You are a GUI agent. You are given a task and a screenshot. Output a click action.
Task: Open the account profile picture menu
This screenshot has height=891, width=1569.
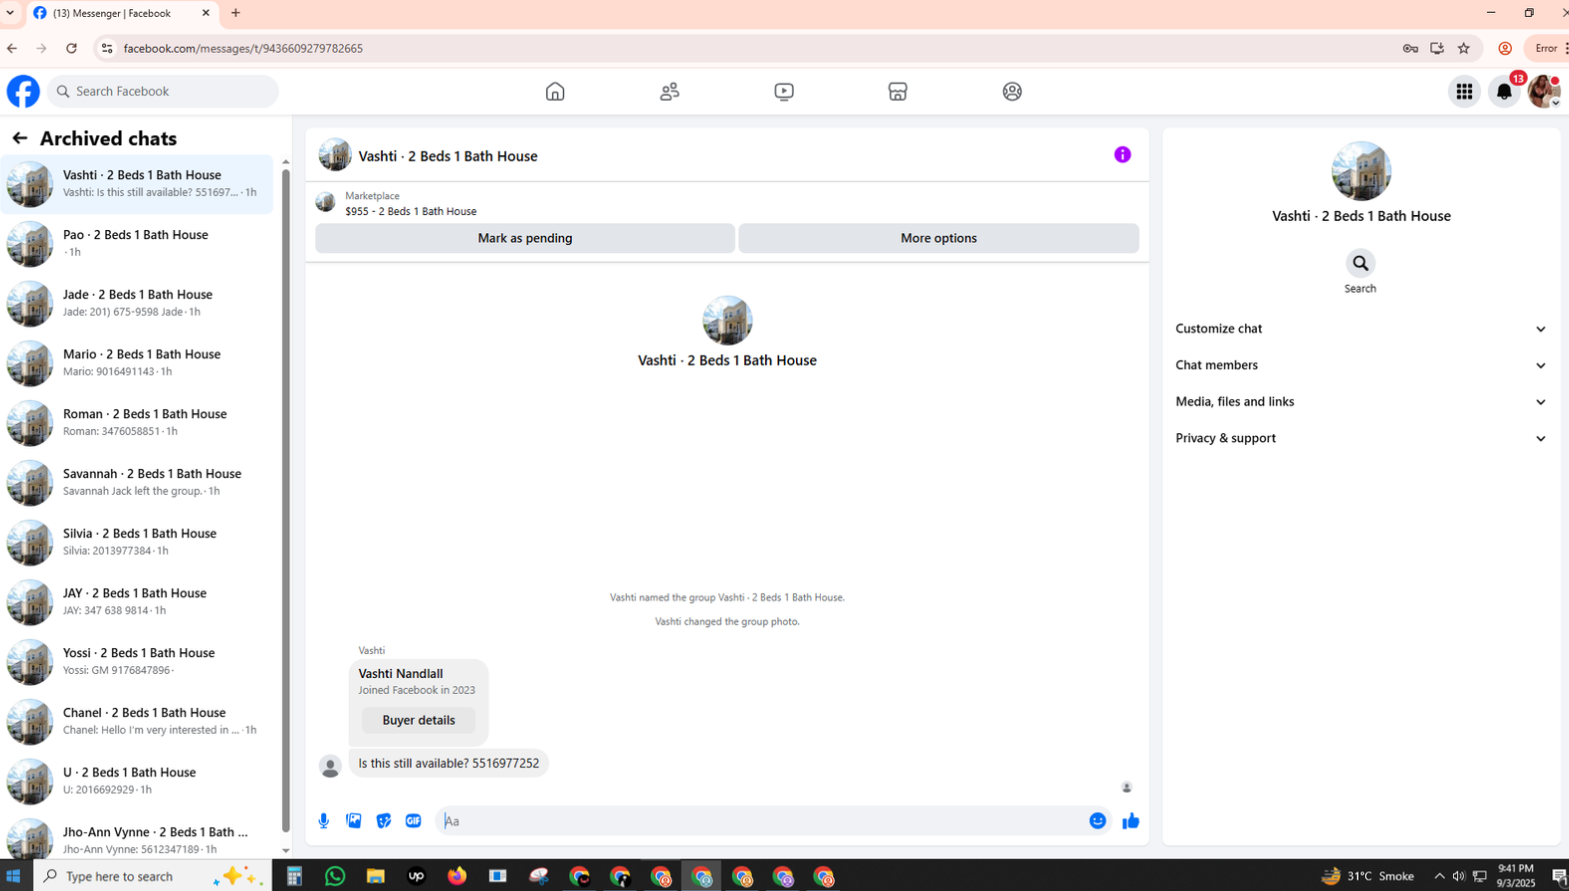pos(1544,91)
